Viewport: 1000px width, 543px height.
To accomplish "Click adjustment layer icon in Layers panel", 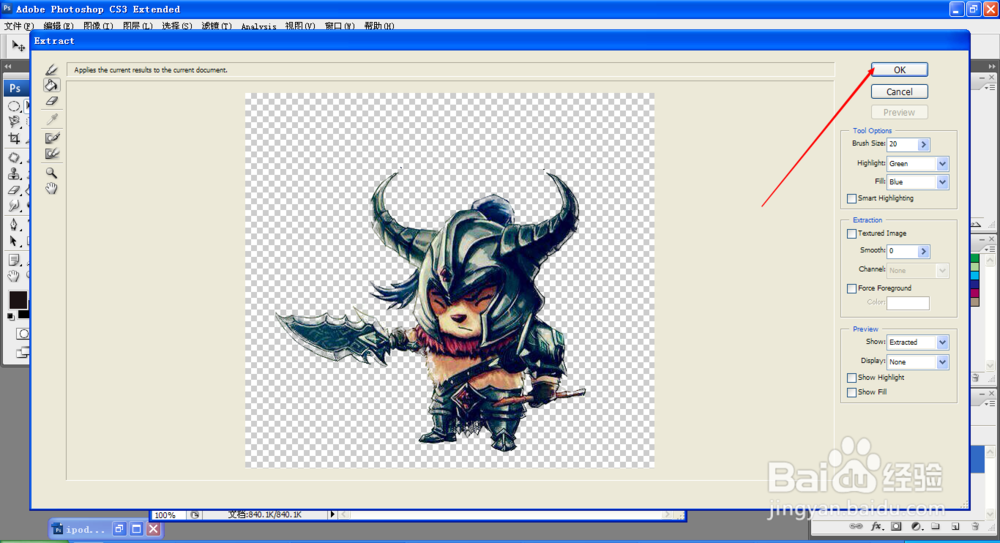I will pyautogui.click(x=916, y=527).
